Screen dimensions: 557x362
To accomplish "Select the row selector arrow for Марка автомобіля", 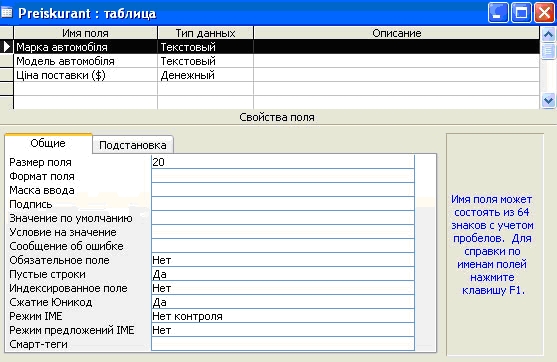I will coord(6,47).
